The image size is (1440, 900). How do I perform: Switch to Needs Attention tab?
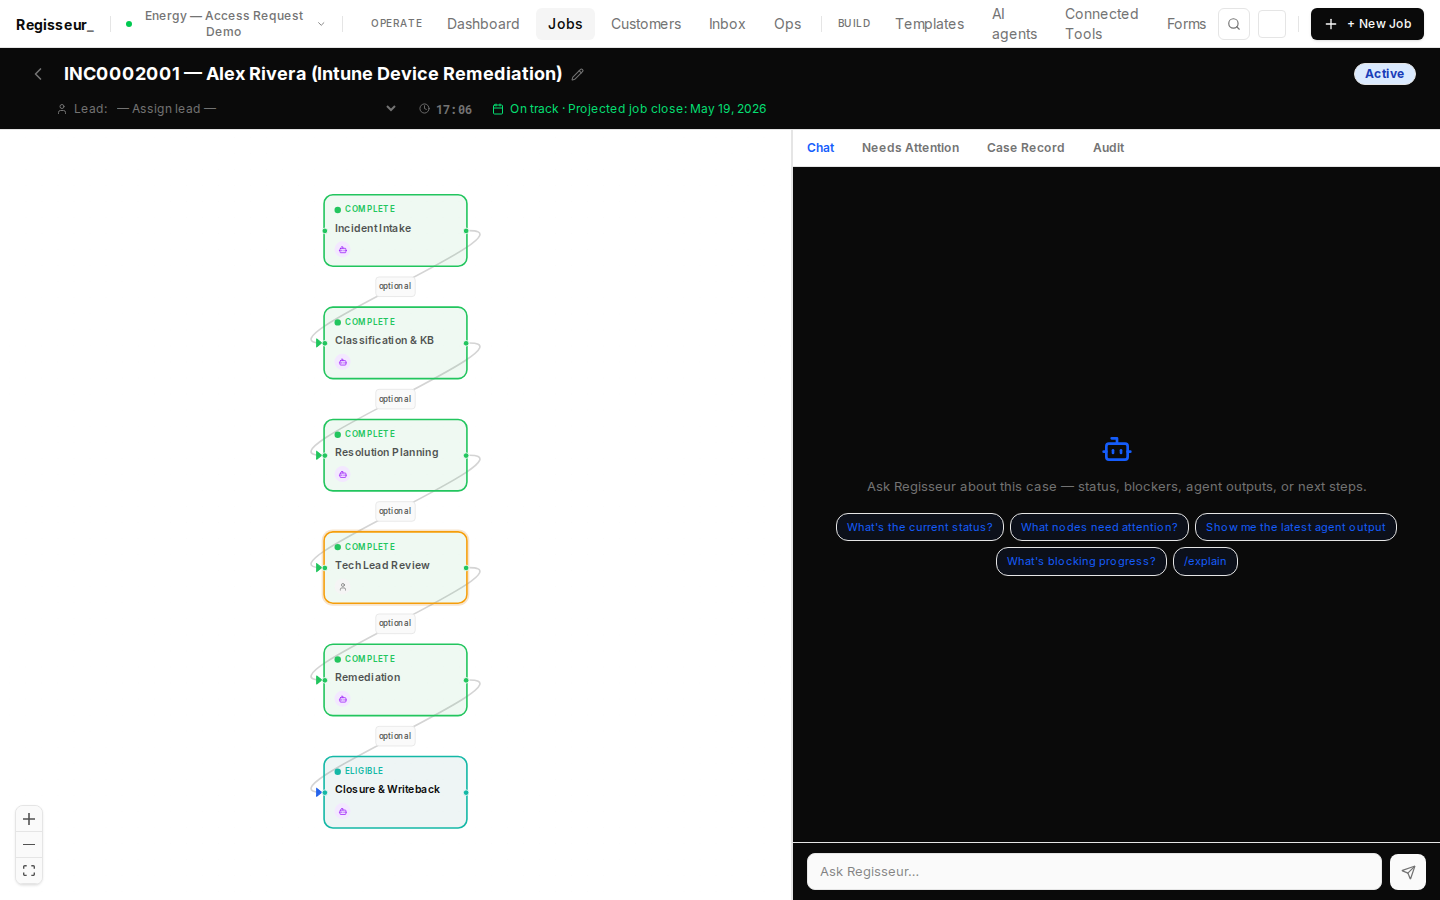pyautogui.click(x=910, y=148)
